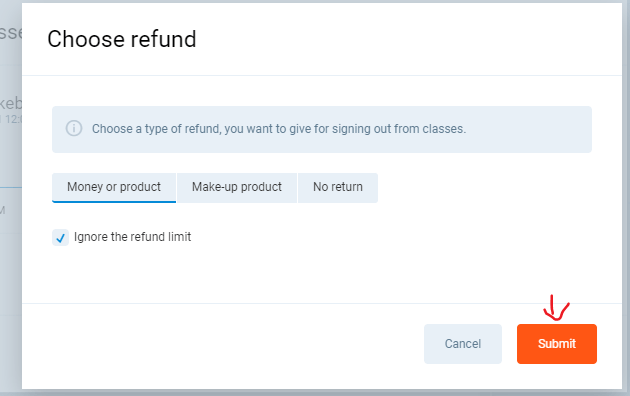Click the dialog footer area left of Cancel
The image size is (630, 396).
221,345
